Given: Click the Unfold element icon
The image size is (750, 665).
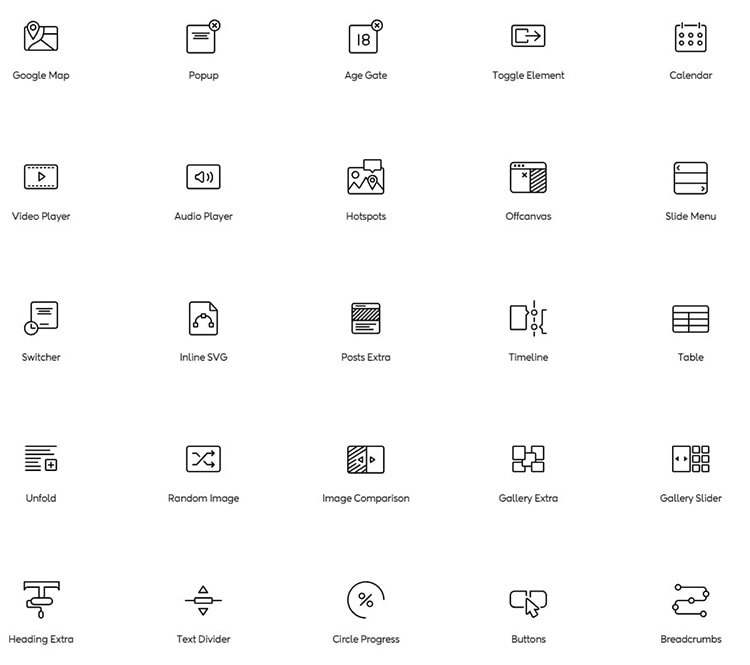Looking at the screenshot, I should [41, 458].
